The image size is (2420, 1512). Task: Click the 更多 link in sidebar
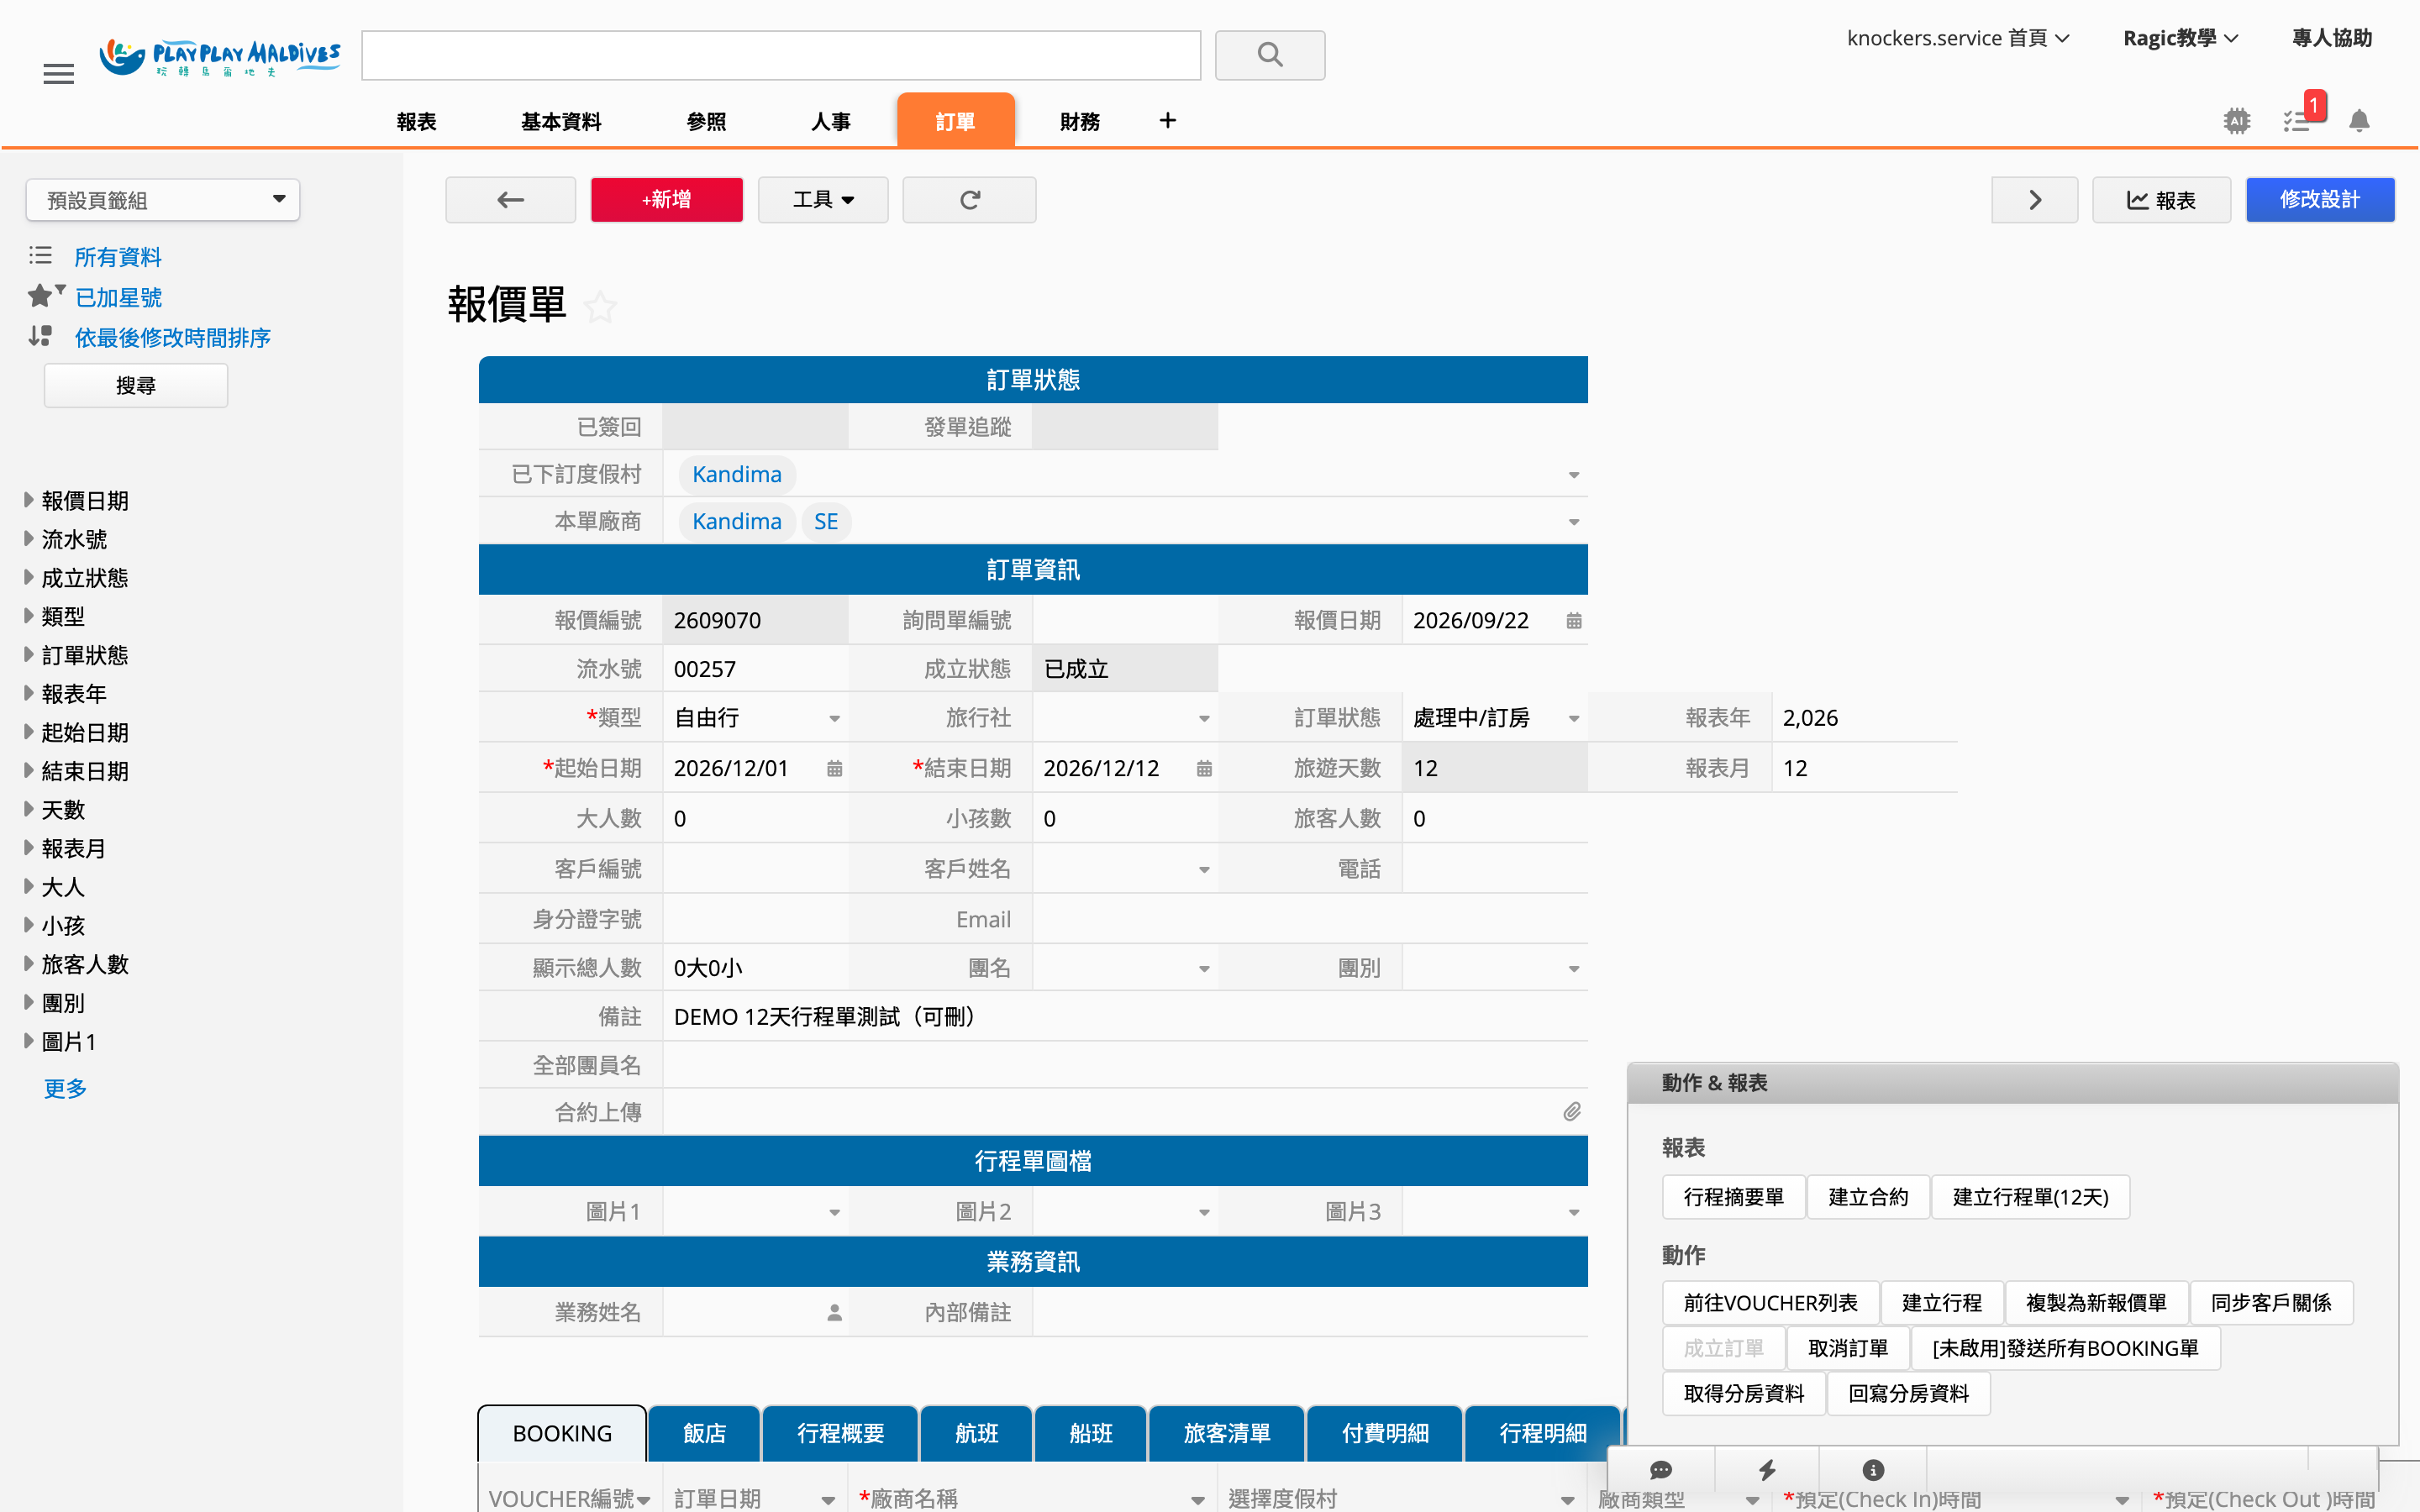point(65,1088)
